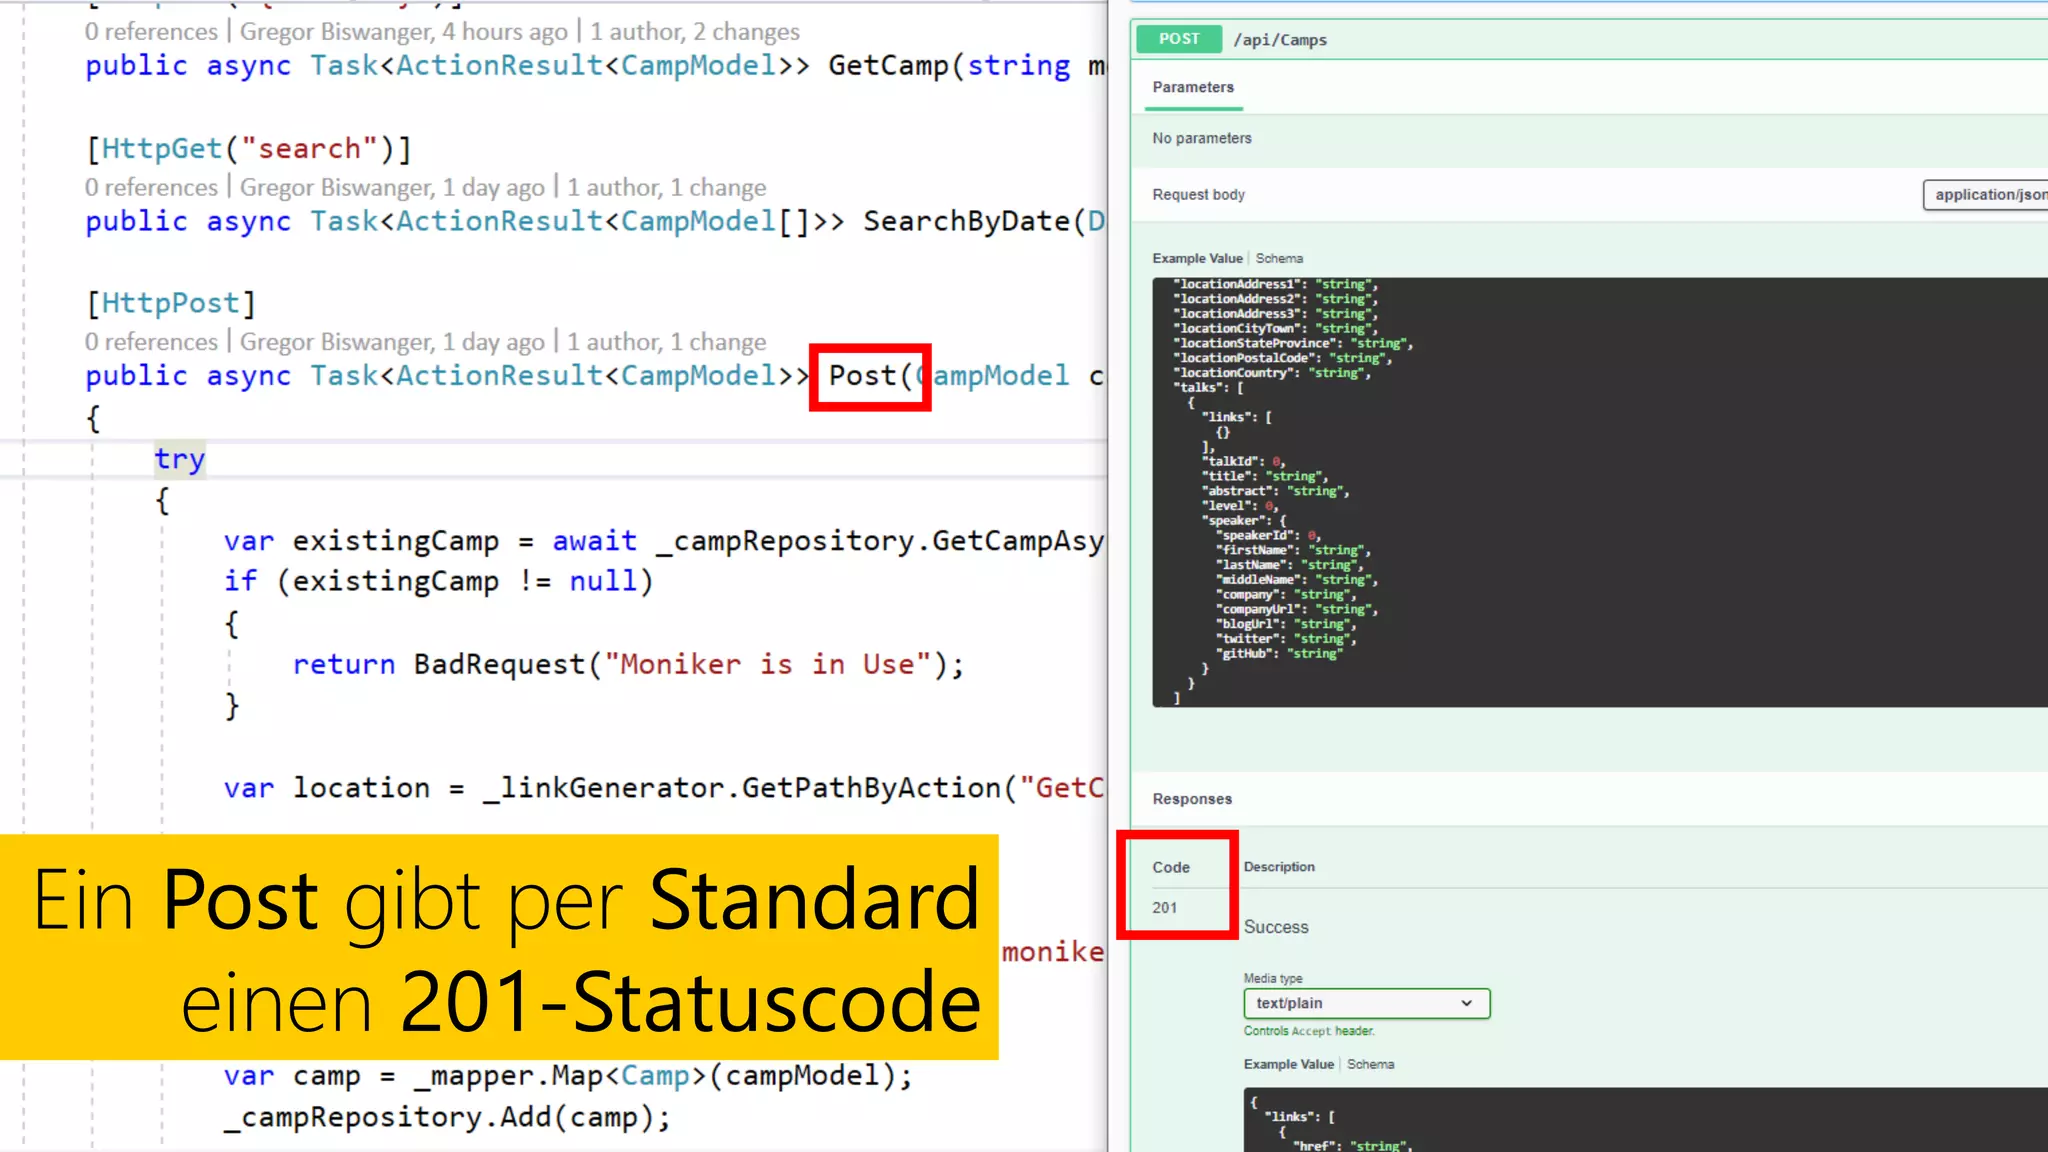Screen dimensions: 2048x1152
Task: Open the text/plain media type dropdown
Action: coord(1367,1003)
